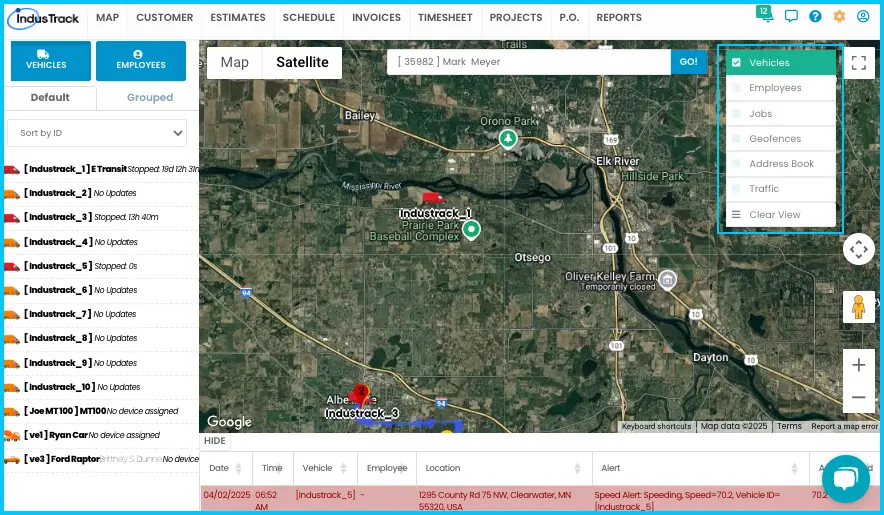Select Industrack_5 Stopped 0s row
Image resolution: width=884 pixels, height=515 pixels.
[x=101, y=266]
